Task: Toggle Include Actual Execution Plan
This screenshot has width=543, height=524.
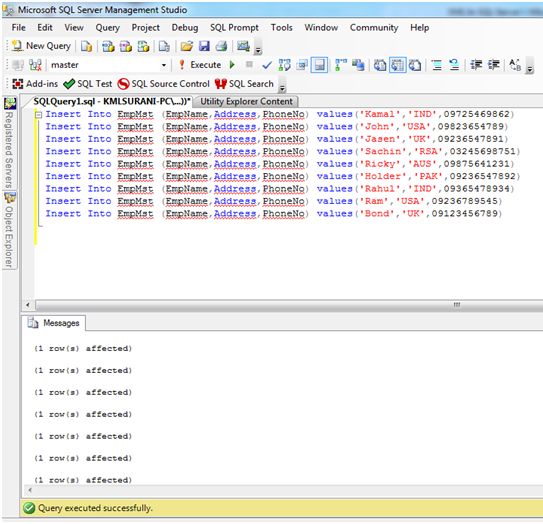Action: pyautogui.click(x=341, y=65)
